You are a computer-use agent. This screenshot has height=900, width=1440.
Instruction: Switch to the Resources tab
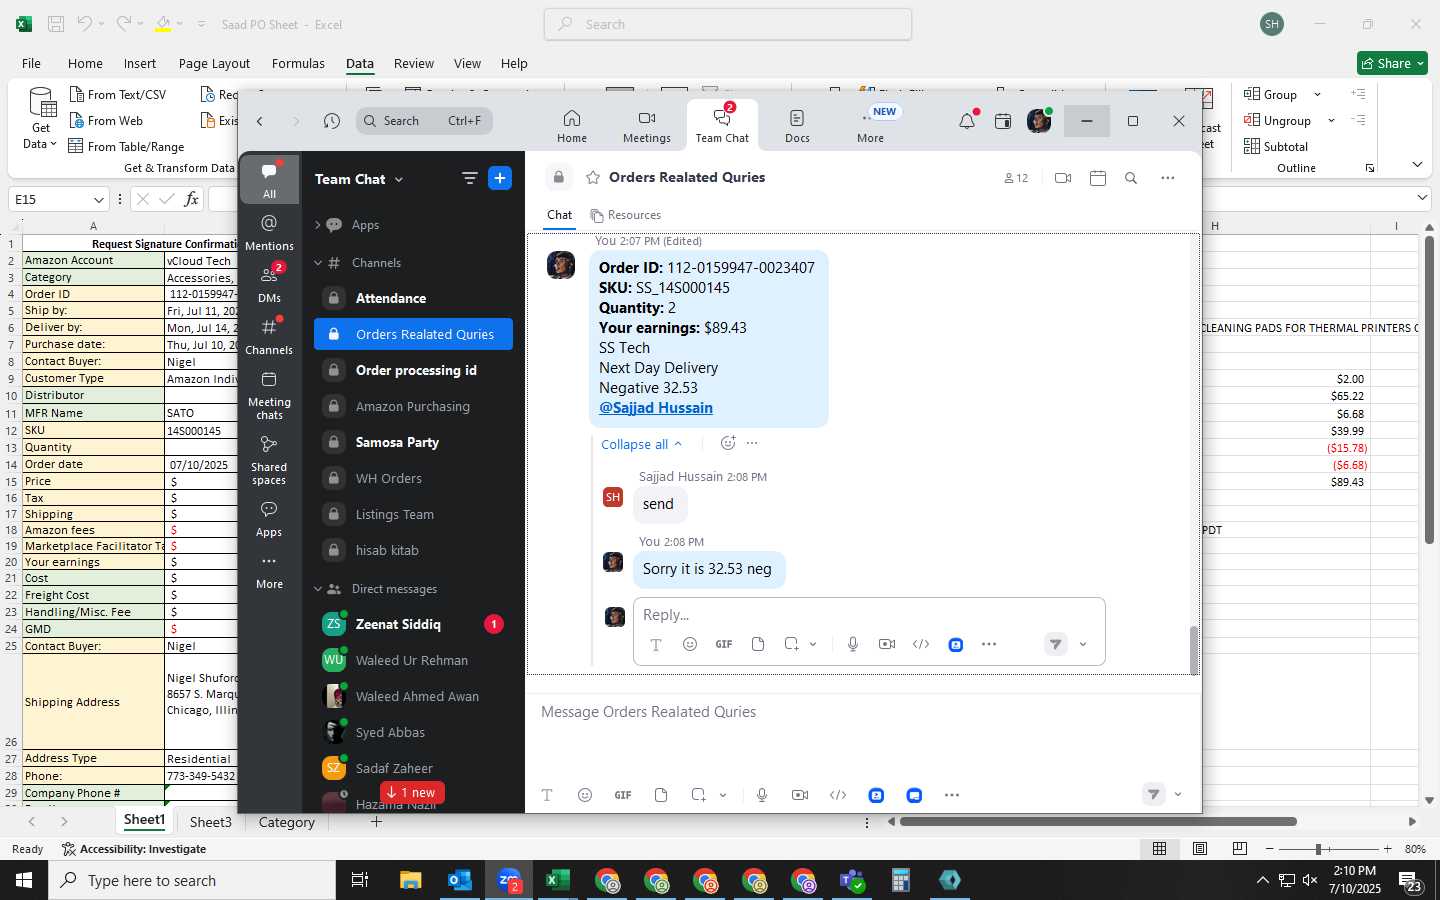coord(625,215)
